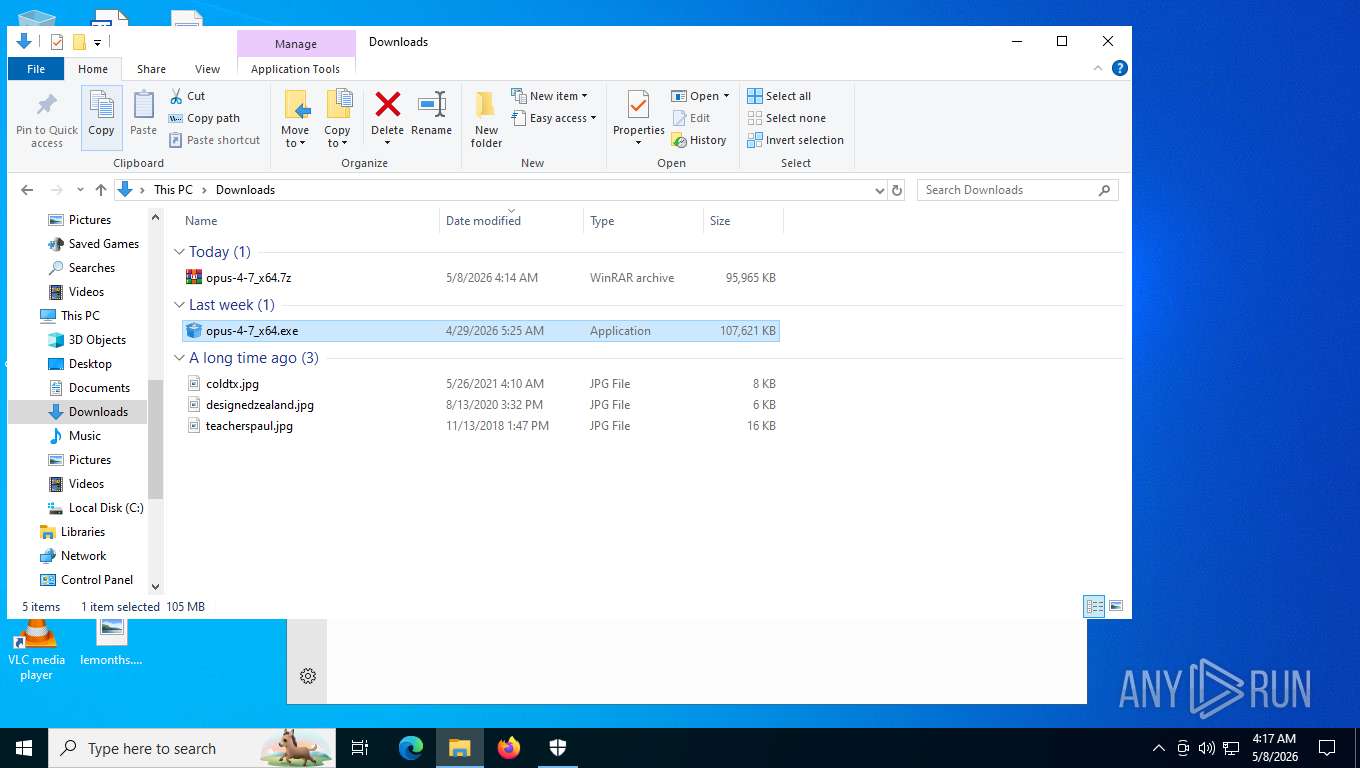Open address bar history dropdown

tap(879, 190)
